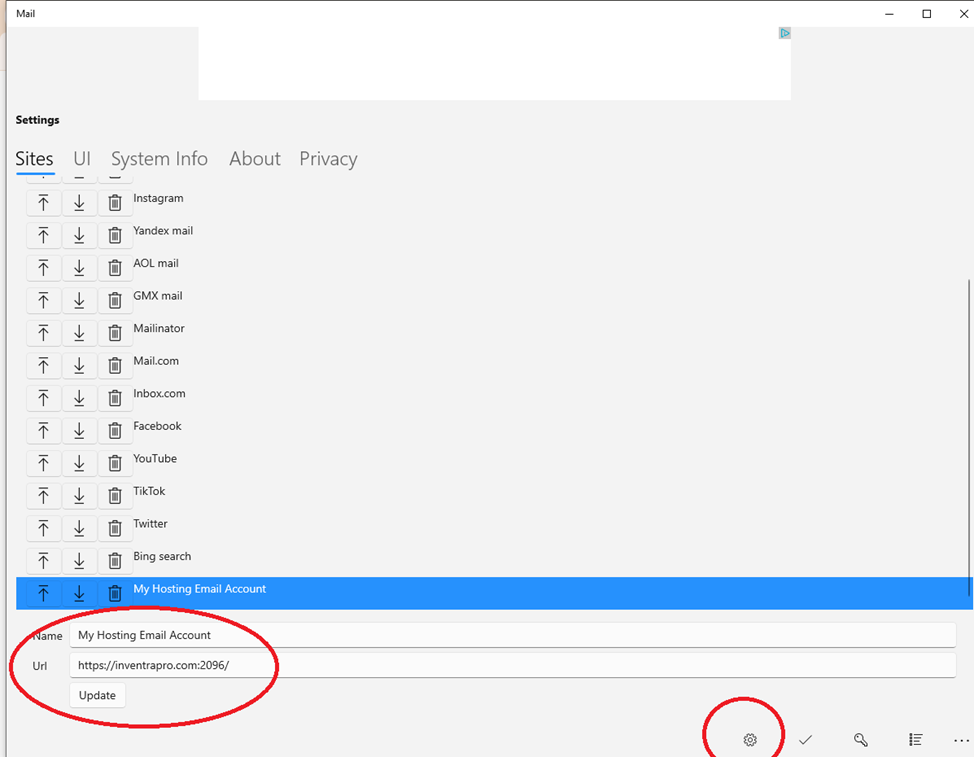Delete the Facebook entry

115,431
